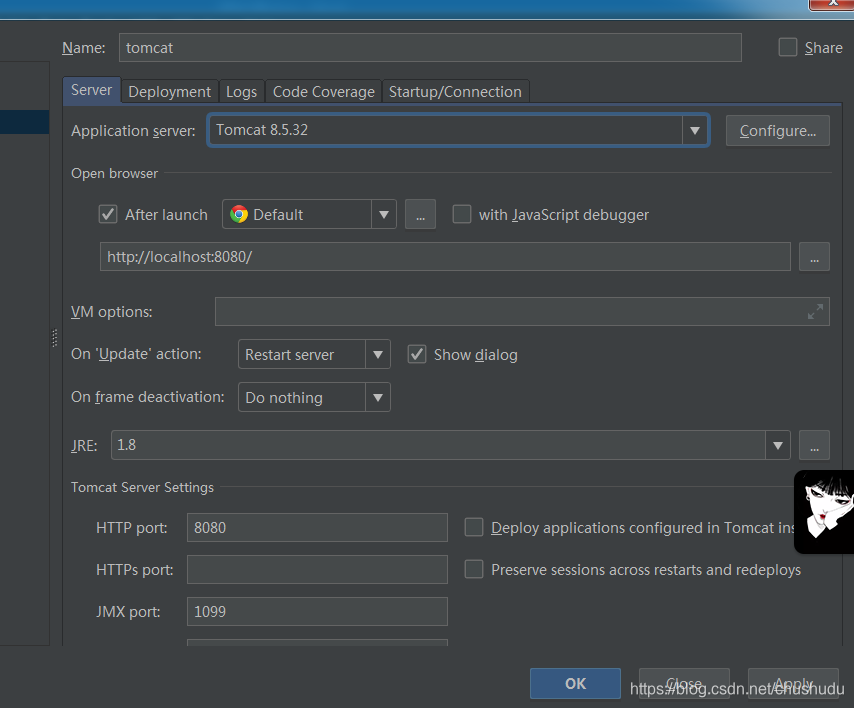Click the anime avatar thumbnail
Image resolution: width=854 pixels, height=708 pixels.
[x=824, y=512]
